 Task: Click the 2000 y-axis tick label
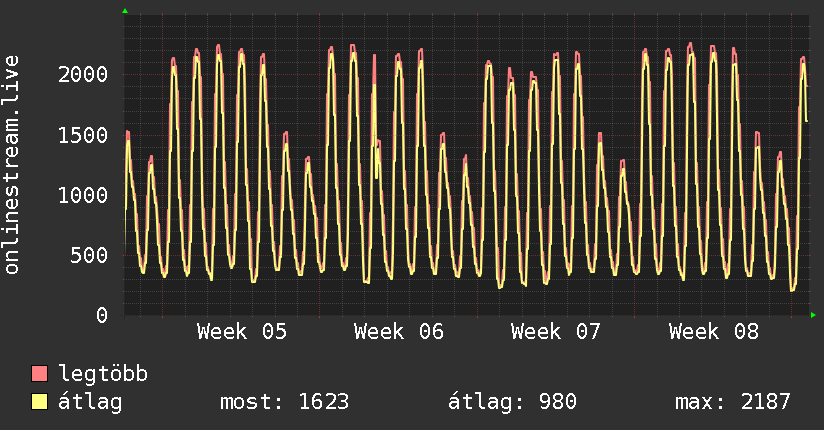(x=83, y=75)
